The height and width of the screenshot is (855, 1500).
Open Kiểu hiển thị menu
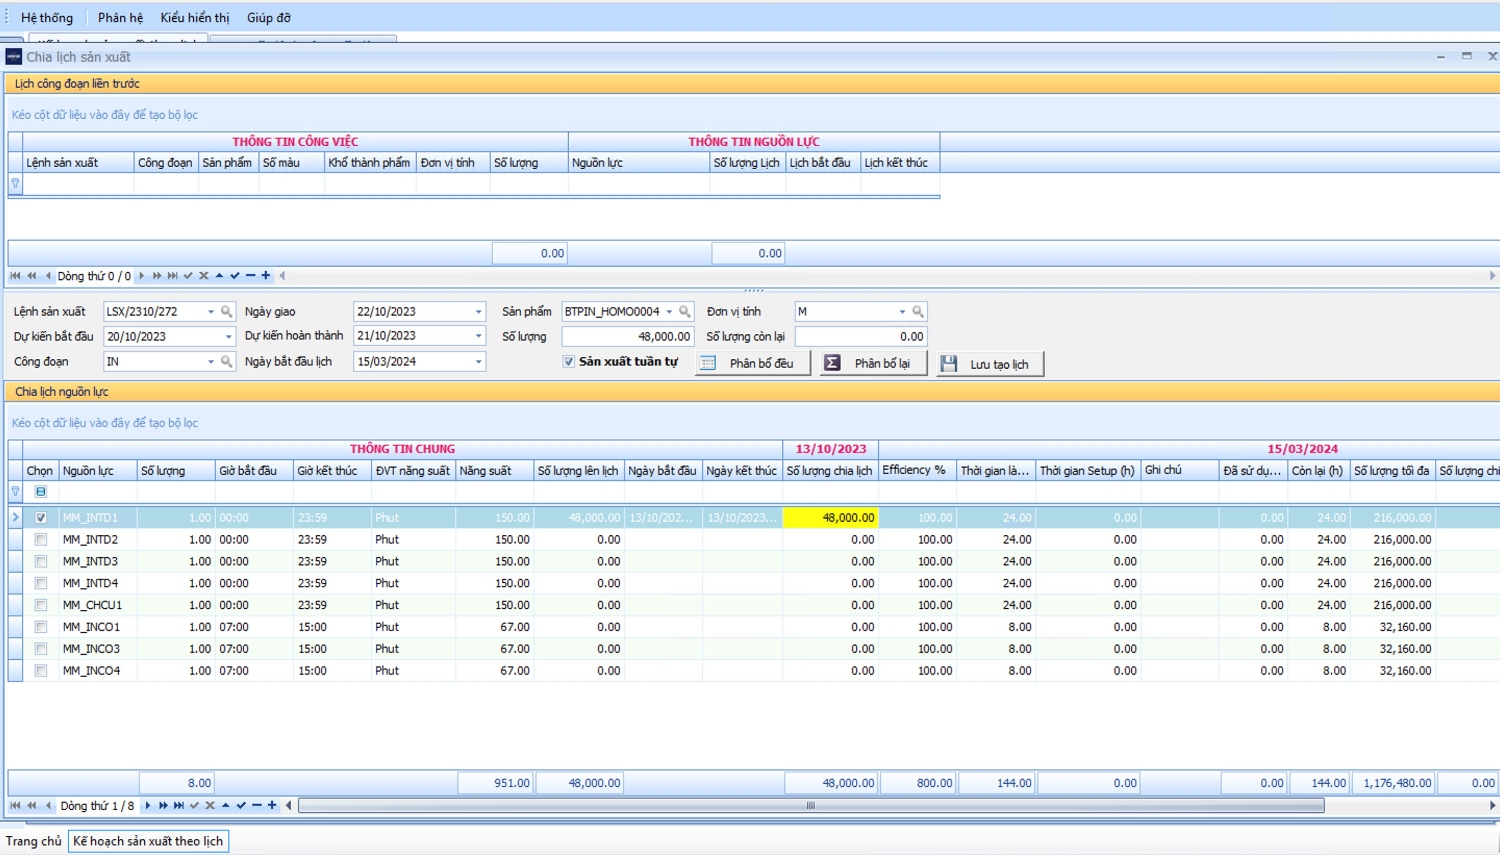click(x=194, y=18)
